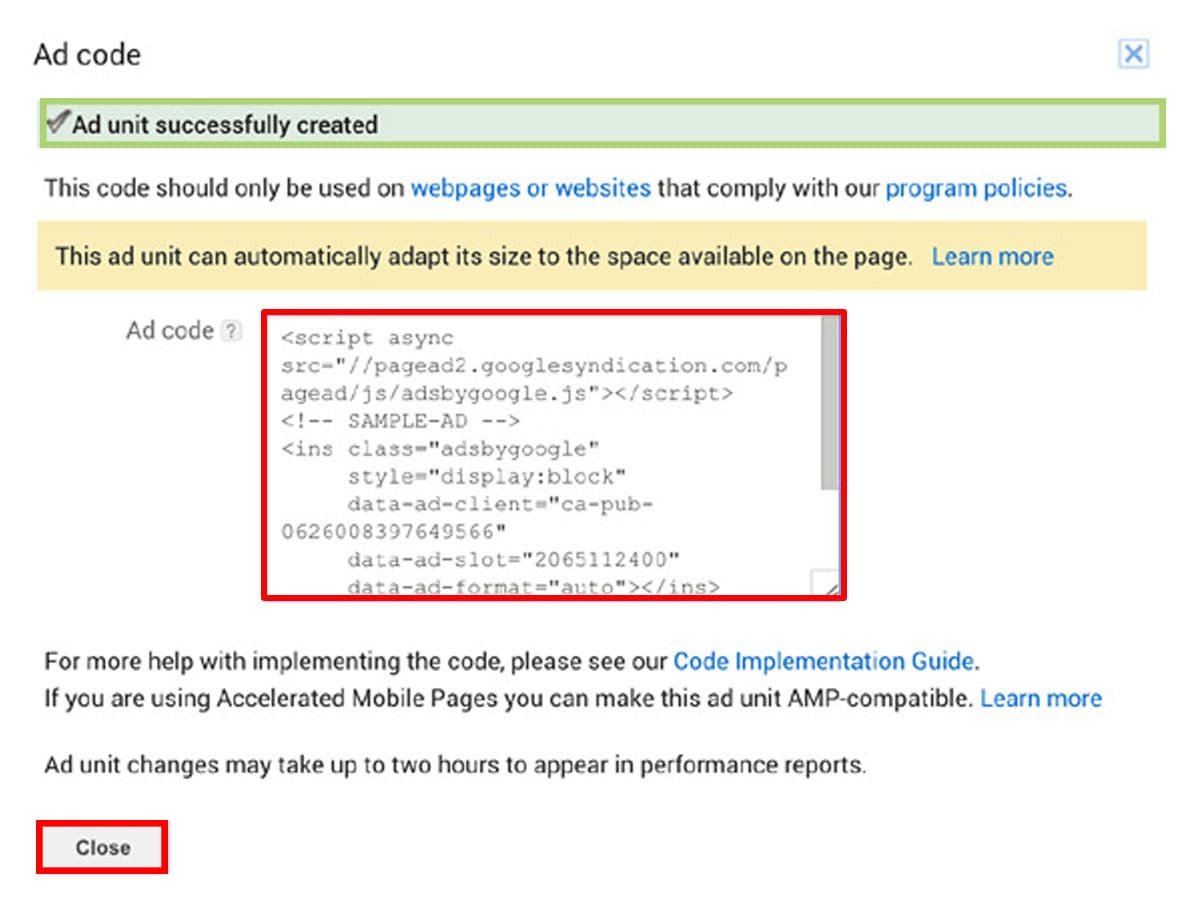Close the Ad code dialog with the X icon
Viewport: 1200px width, 900px height.
point(1133,54)
